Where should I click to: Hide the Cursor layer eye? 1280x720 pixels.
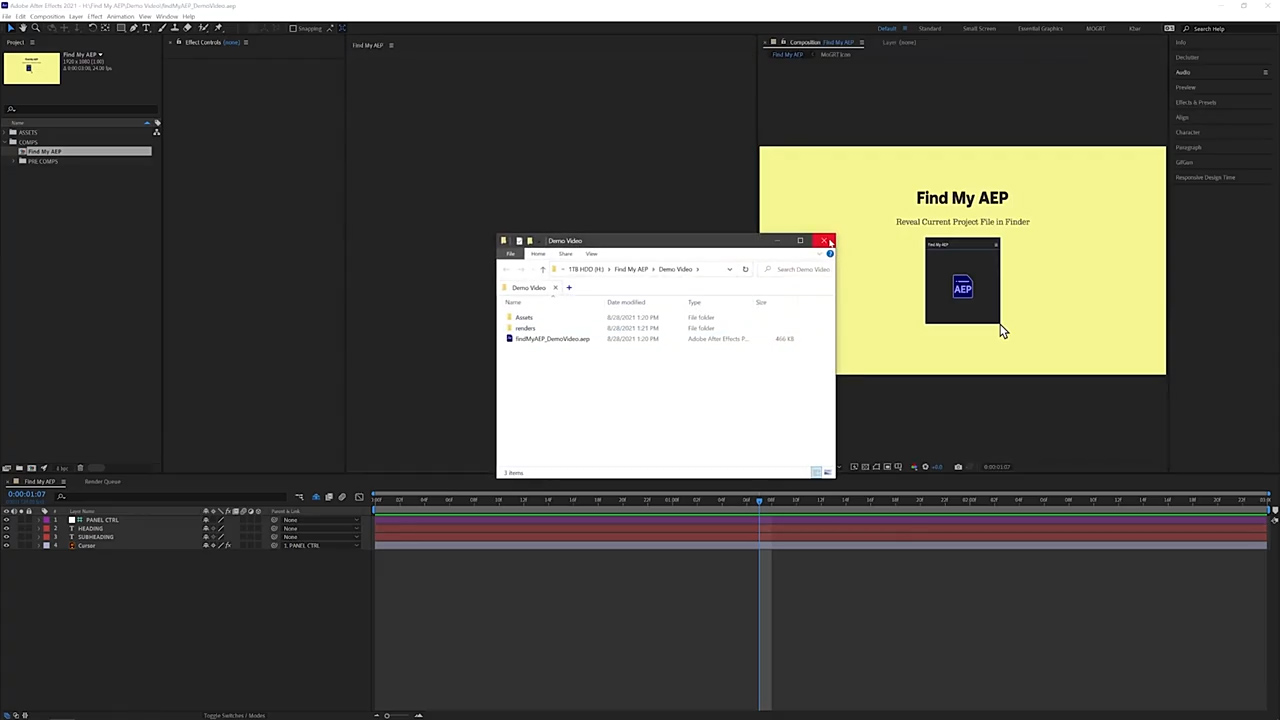click(x=6, y=545)
